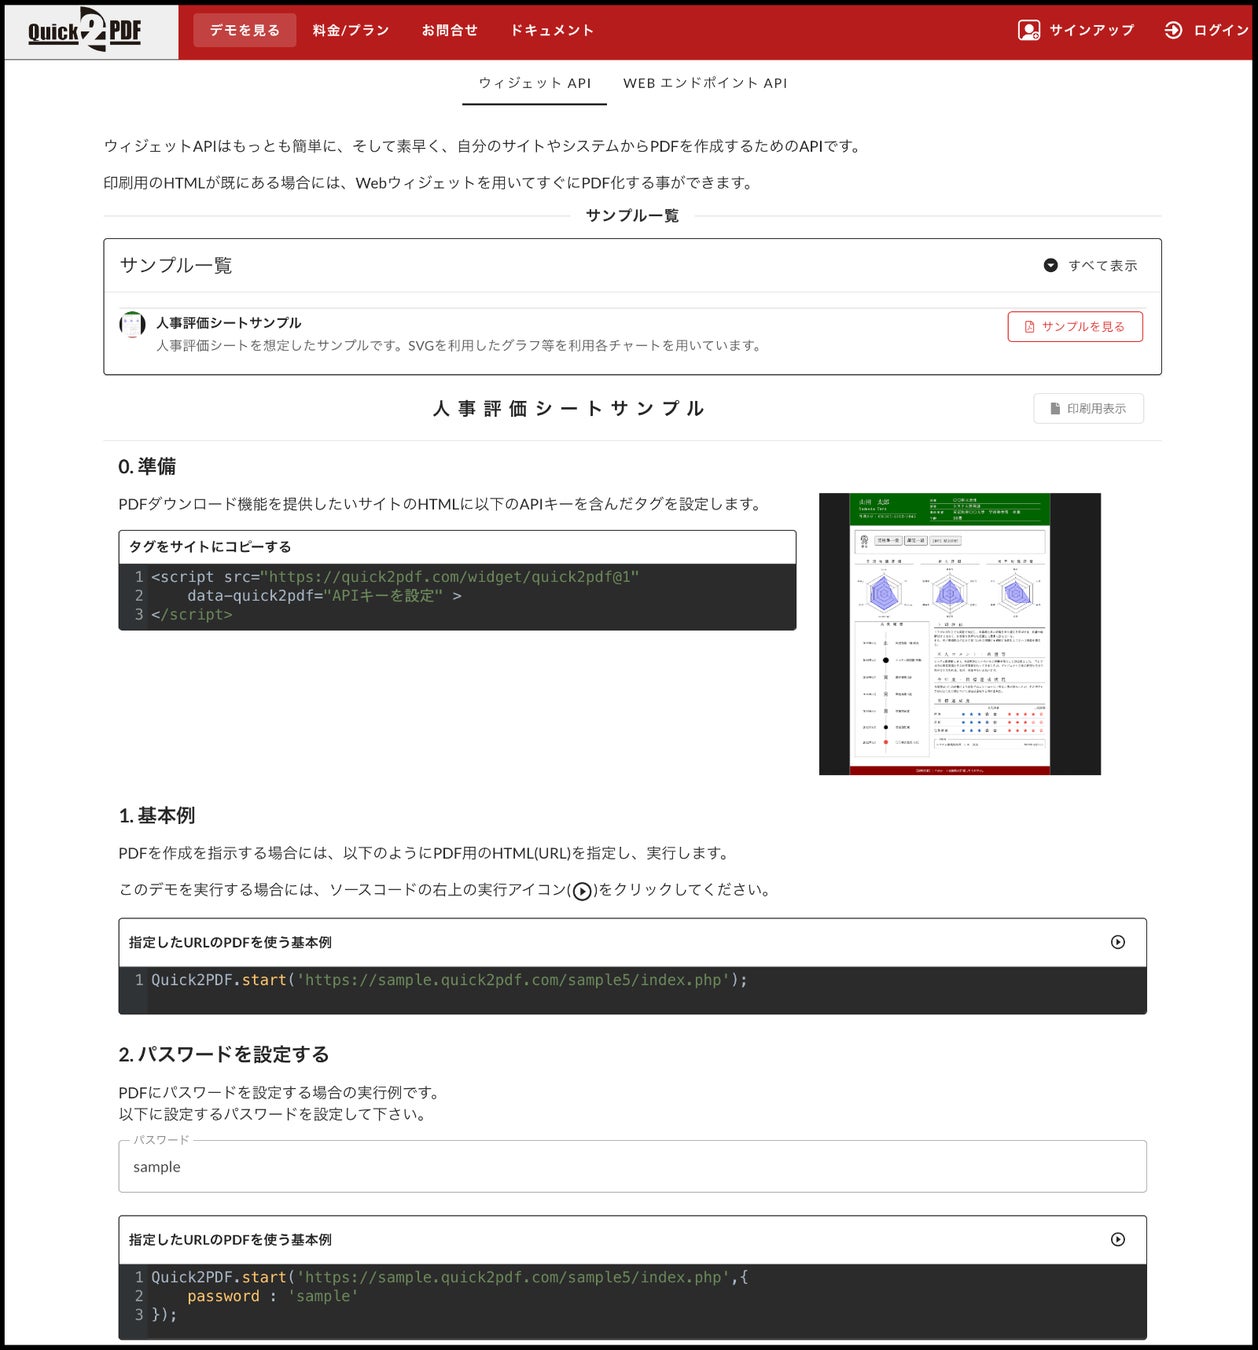Select the 人事評価シートサンプル list title
1258x1350 pixels.
229,322
